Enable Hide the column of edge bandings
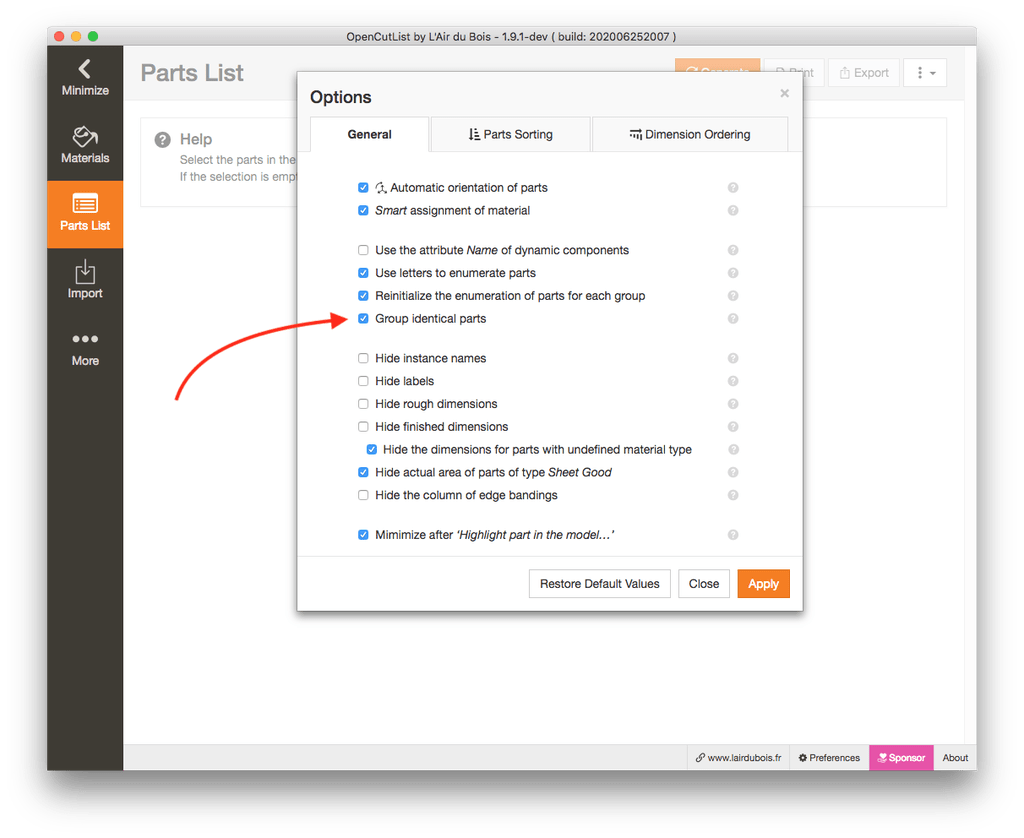 (363, 496)
